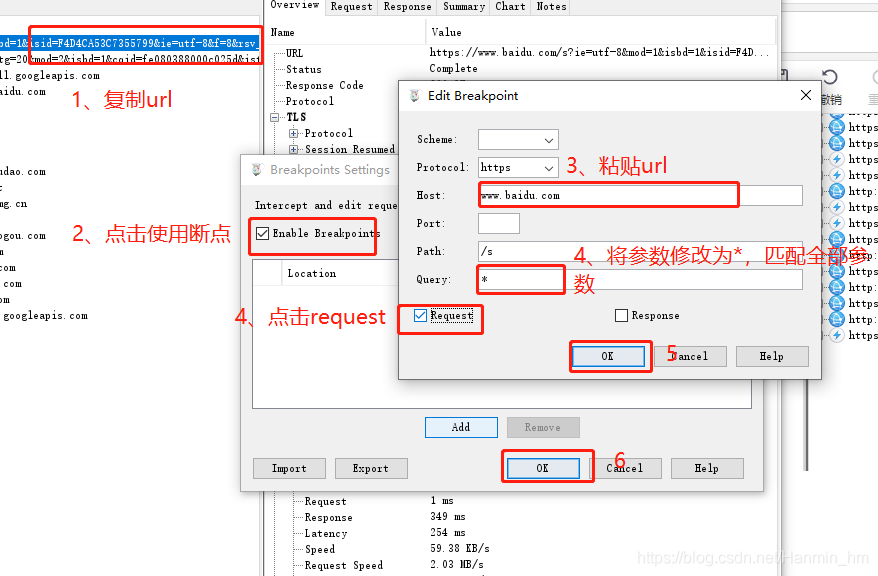
Task: Toggle the Request checkbox
Action: point(421,316)
